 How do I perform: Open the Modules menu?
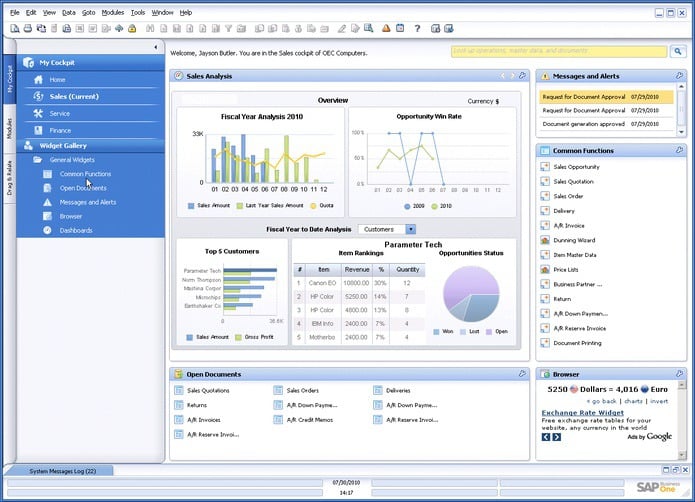coord(113,12)
